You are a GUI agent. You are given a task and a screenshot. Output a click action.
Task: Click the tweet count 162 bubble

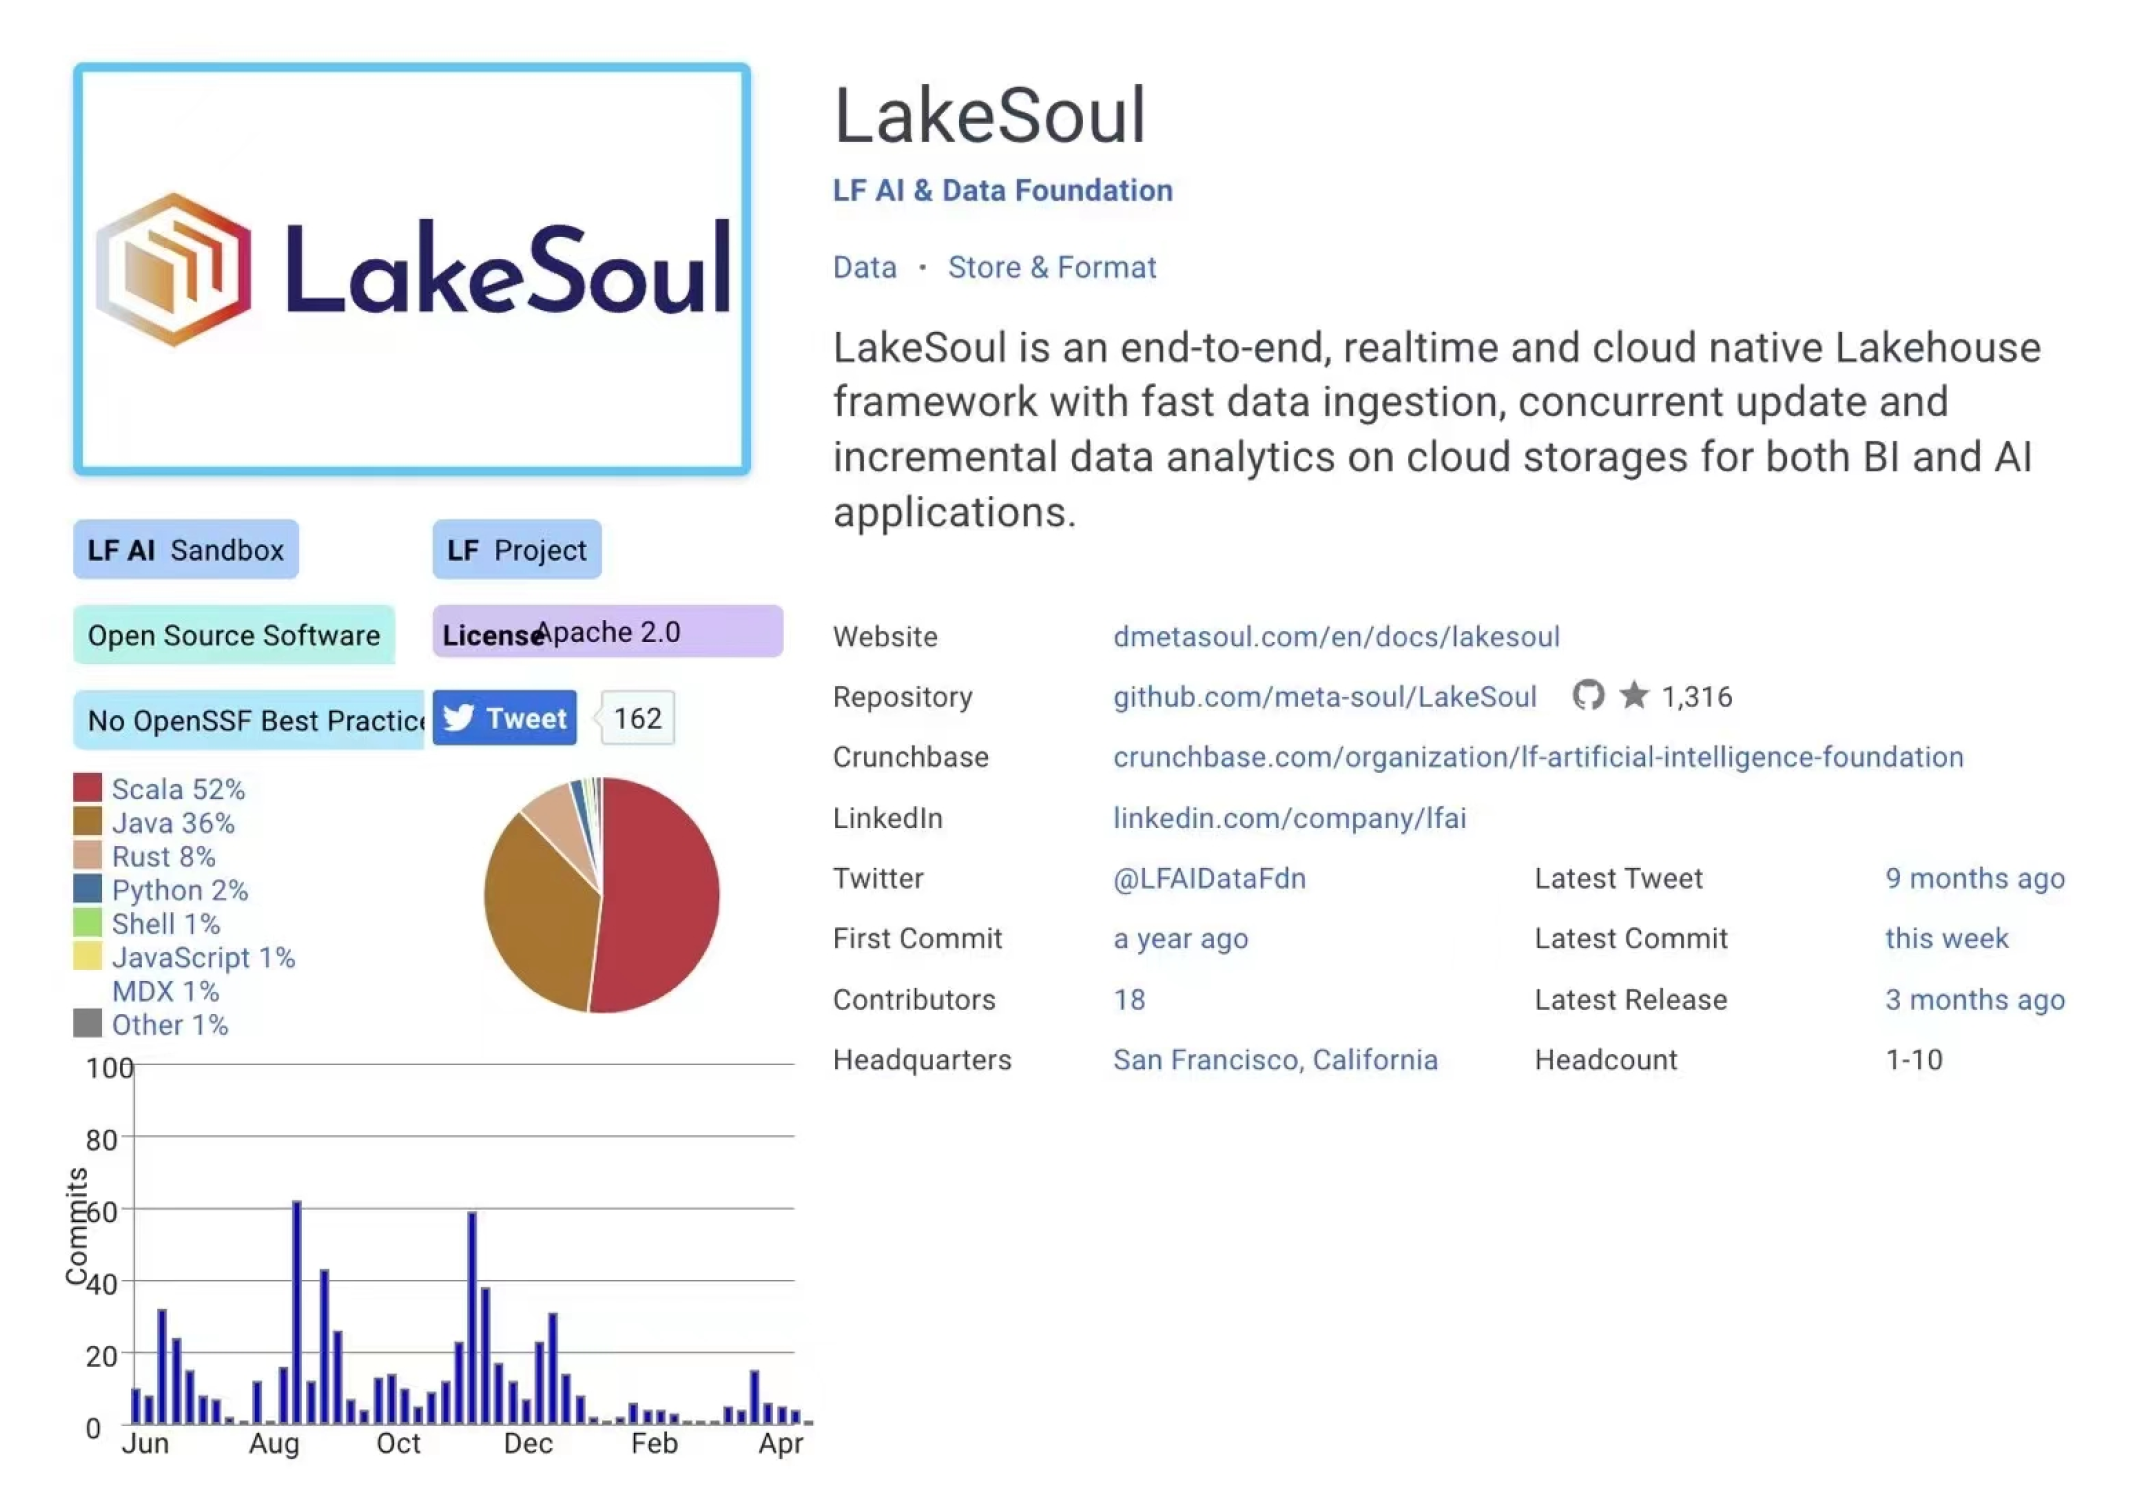[x=638, y=718]
